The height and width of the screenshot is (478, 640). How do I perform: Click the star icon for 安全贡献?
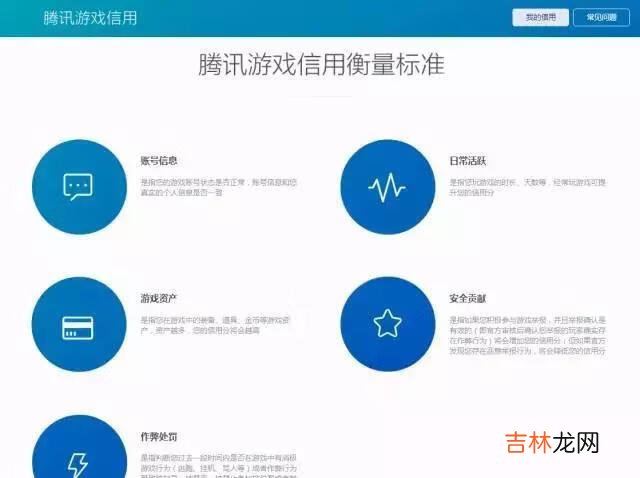pos(387,324)
